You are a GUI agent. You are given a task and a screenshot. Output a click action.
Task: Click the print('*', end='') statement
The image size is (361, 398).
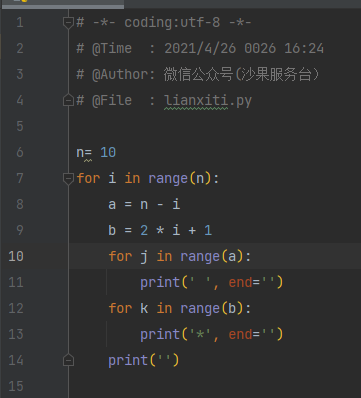click(x=211, y=335)
